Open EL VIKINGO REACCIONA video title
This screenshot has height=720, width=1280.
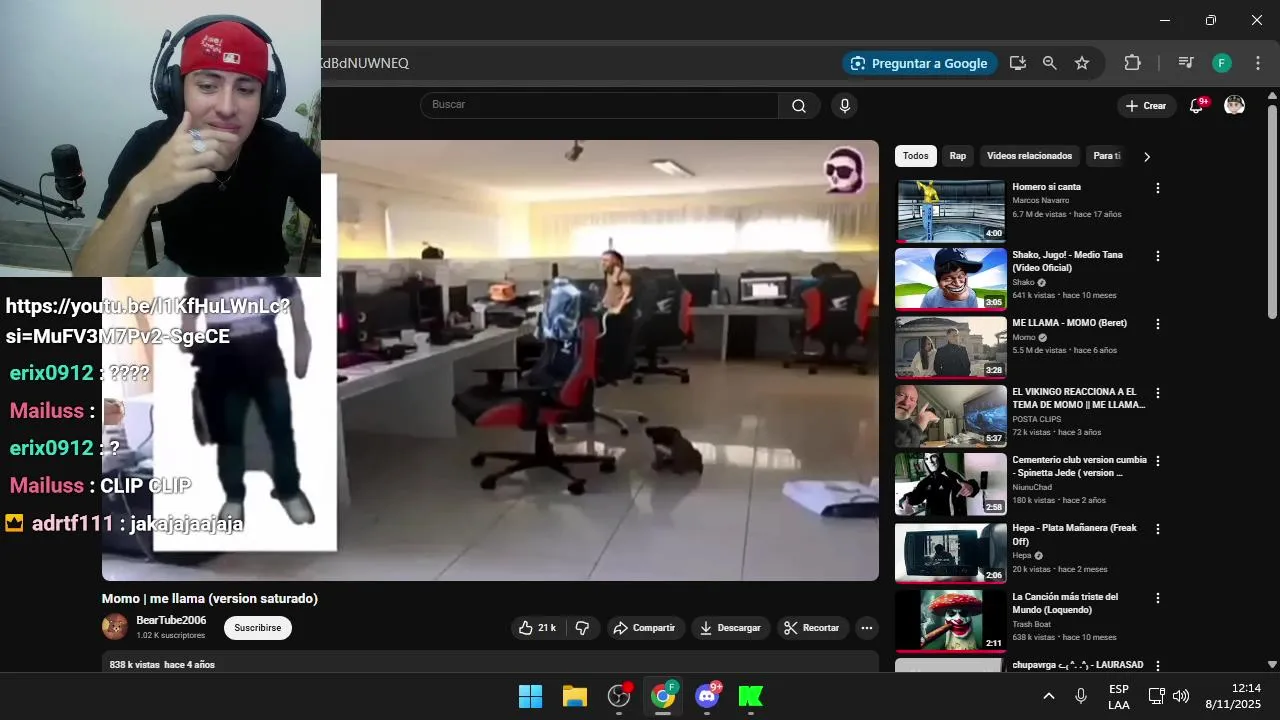pyautogui.click(x=1078, y=398)
